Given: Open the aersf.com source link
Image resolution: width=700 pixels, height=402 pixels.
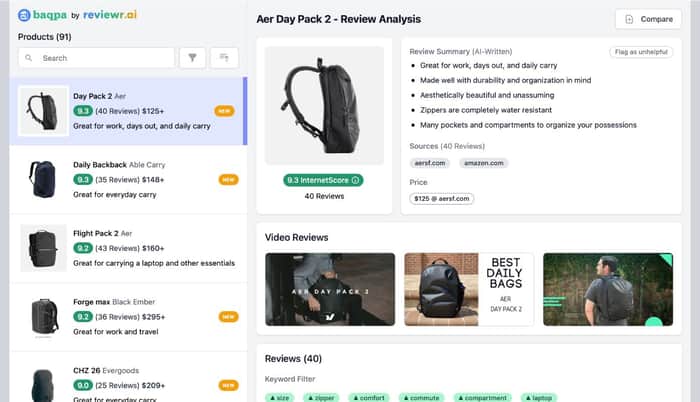Looking at the screenshot, I should (429, 163).
